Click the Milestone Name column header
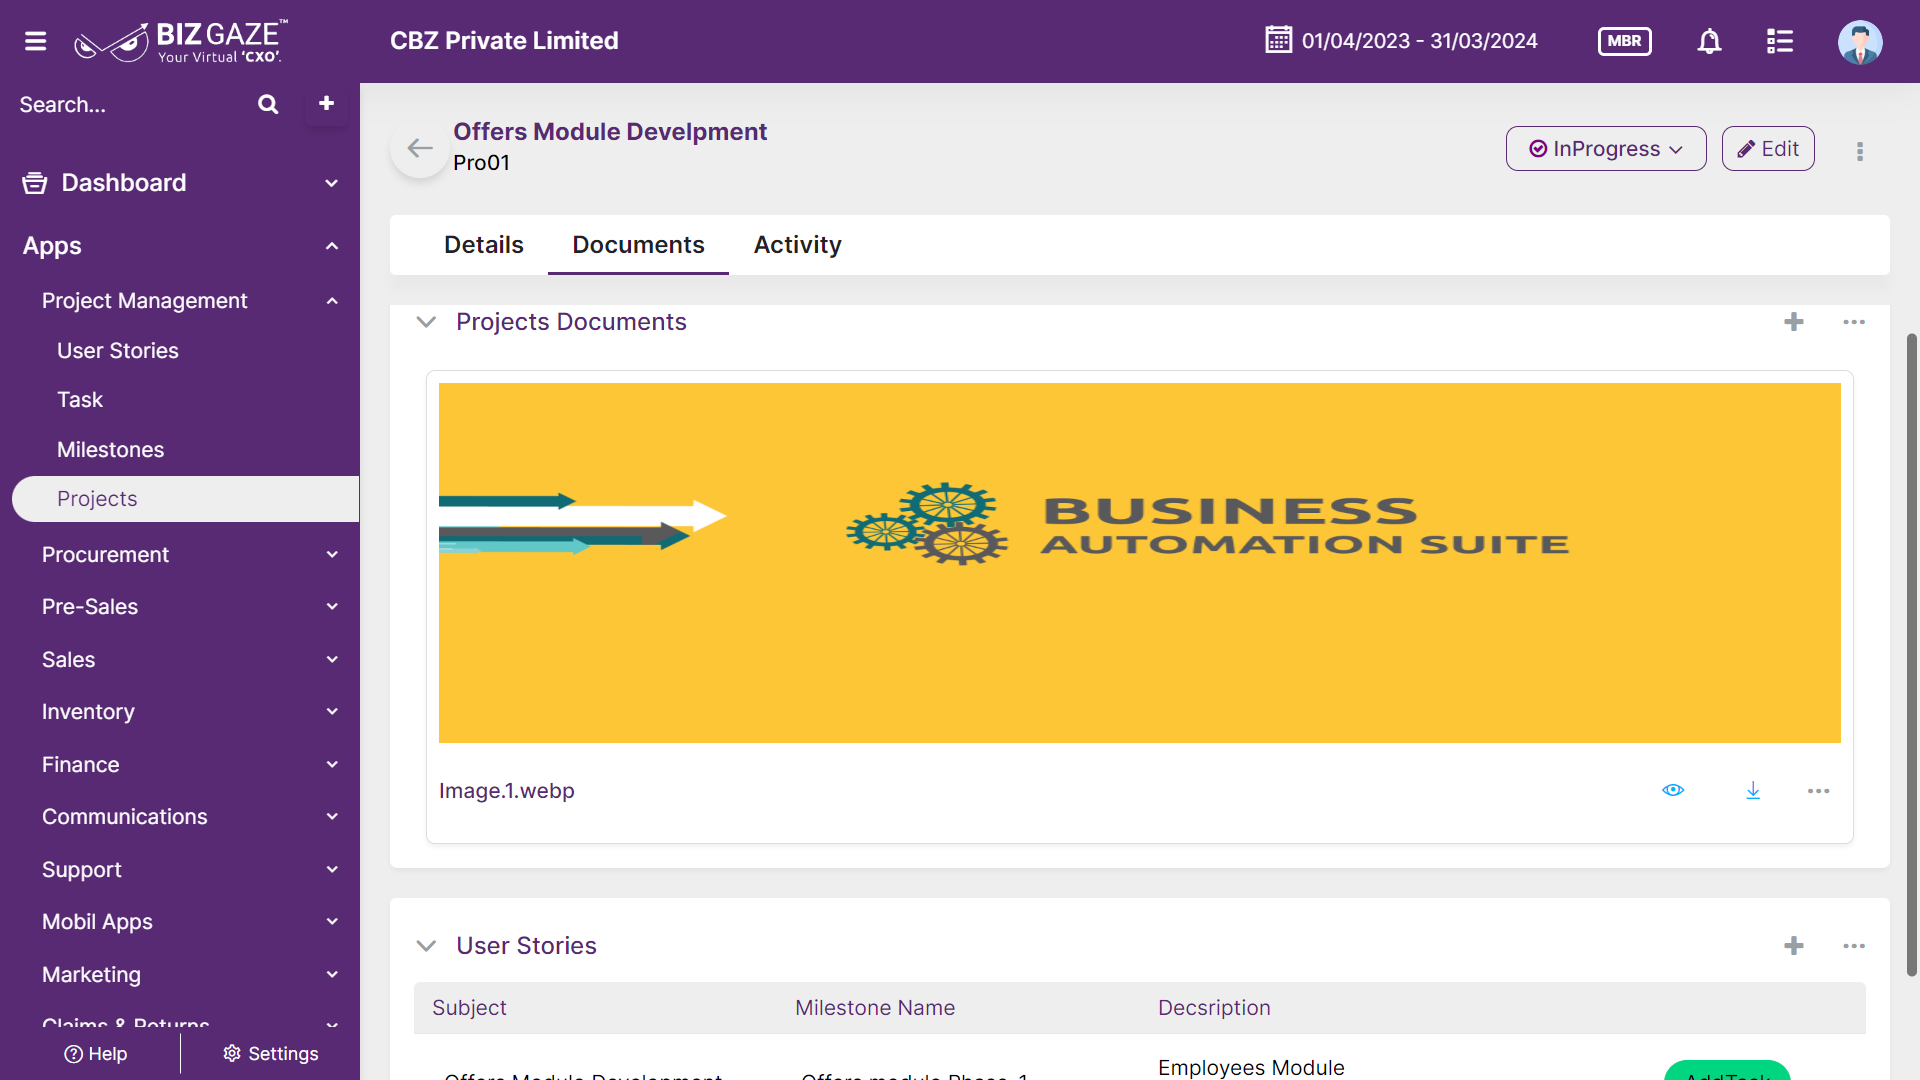Screen dimensions: 1920x1080 875,1008
